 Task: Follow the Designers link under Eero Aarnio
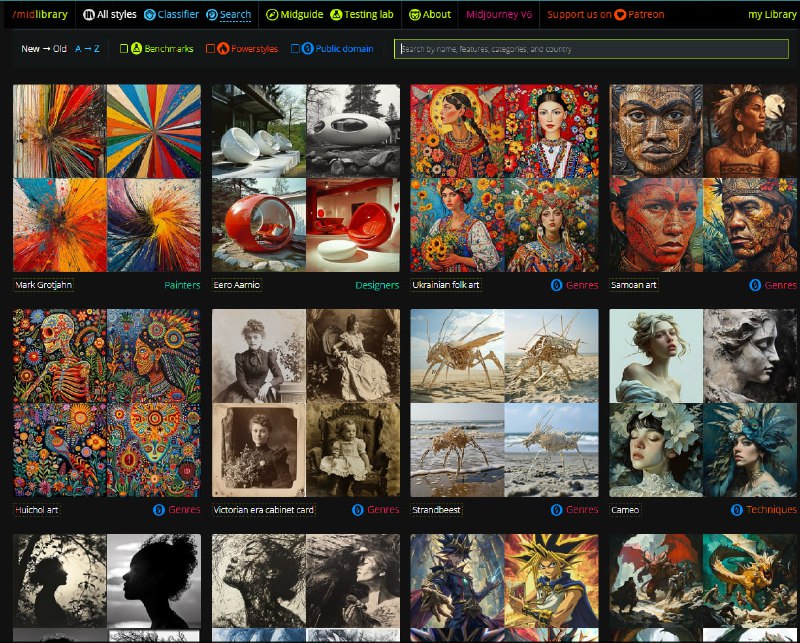coord(377,285)
